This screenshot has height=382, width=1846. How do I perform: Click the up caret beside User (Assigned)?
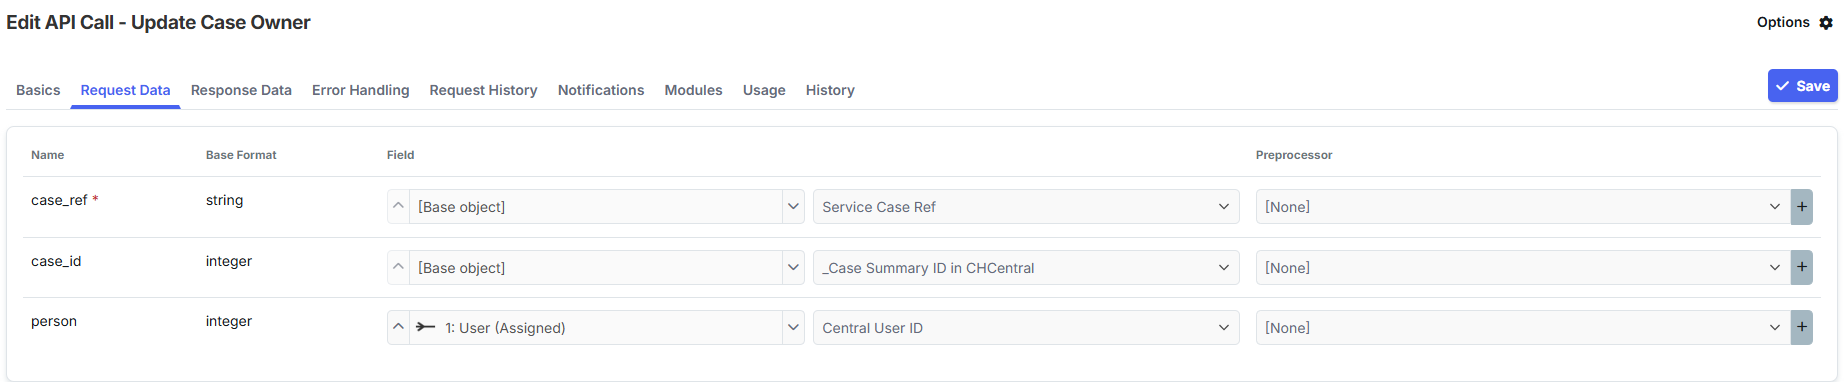point(398,327)
